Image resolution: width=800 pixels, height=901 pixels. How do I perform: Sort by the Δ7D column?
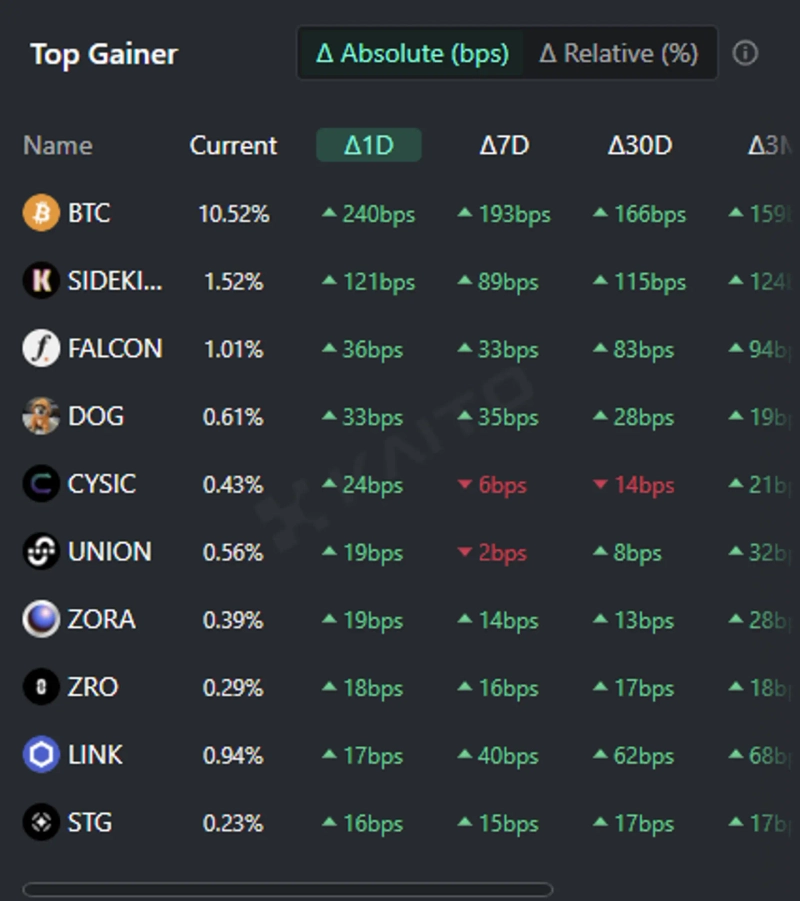point(504,146)
